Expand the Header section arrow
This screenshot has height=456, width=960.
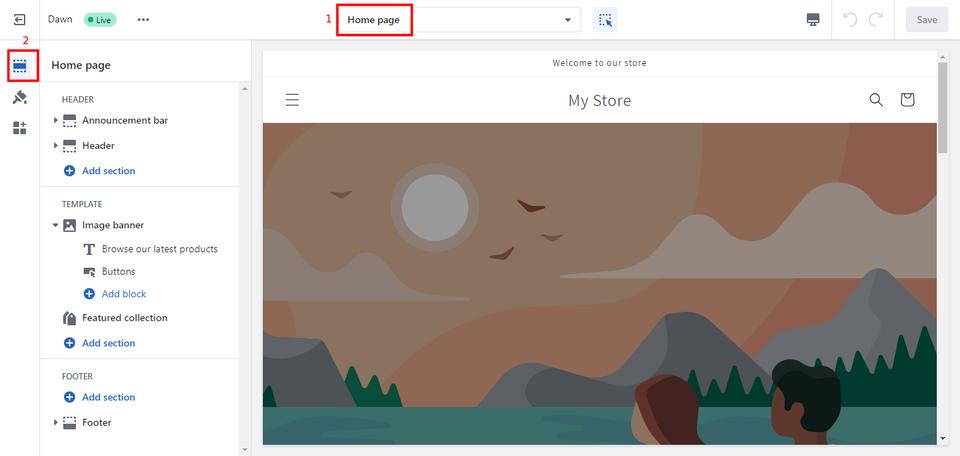point(56,146)
